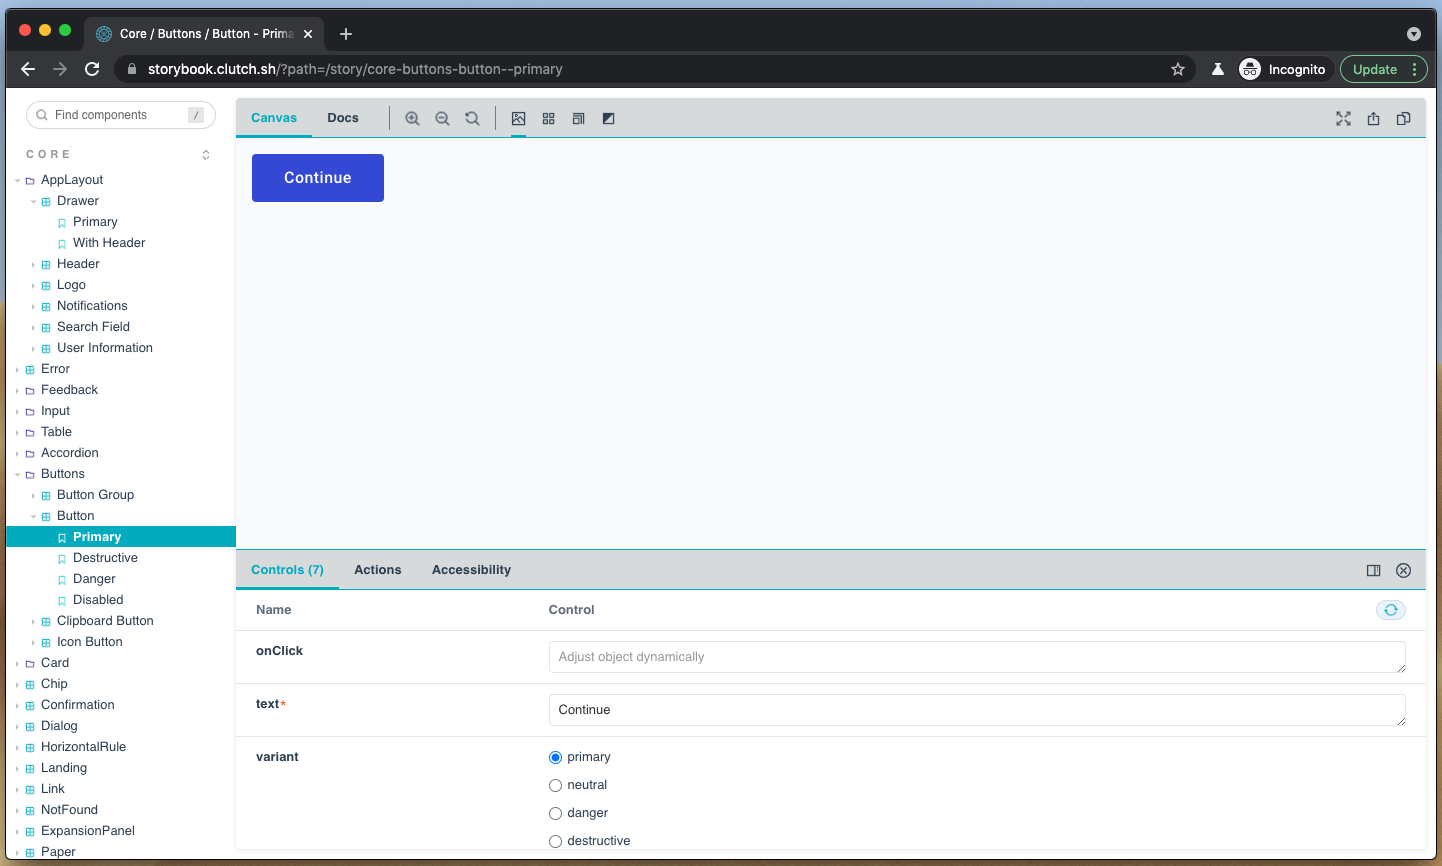Open the Logo component
The image size is (1442, 866).
coord(71,285)
